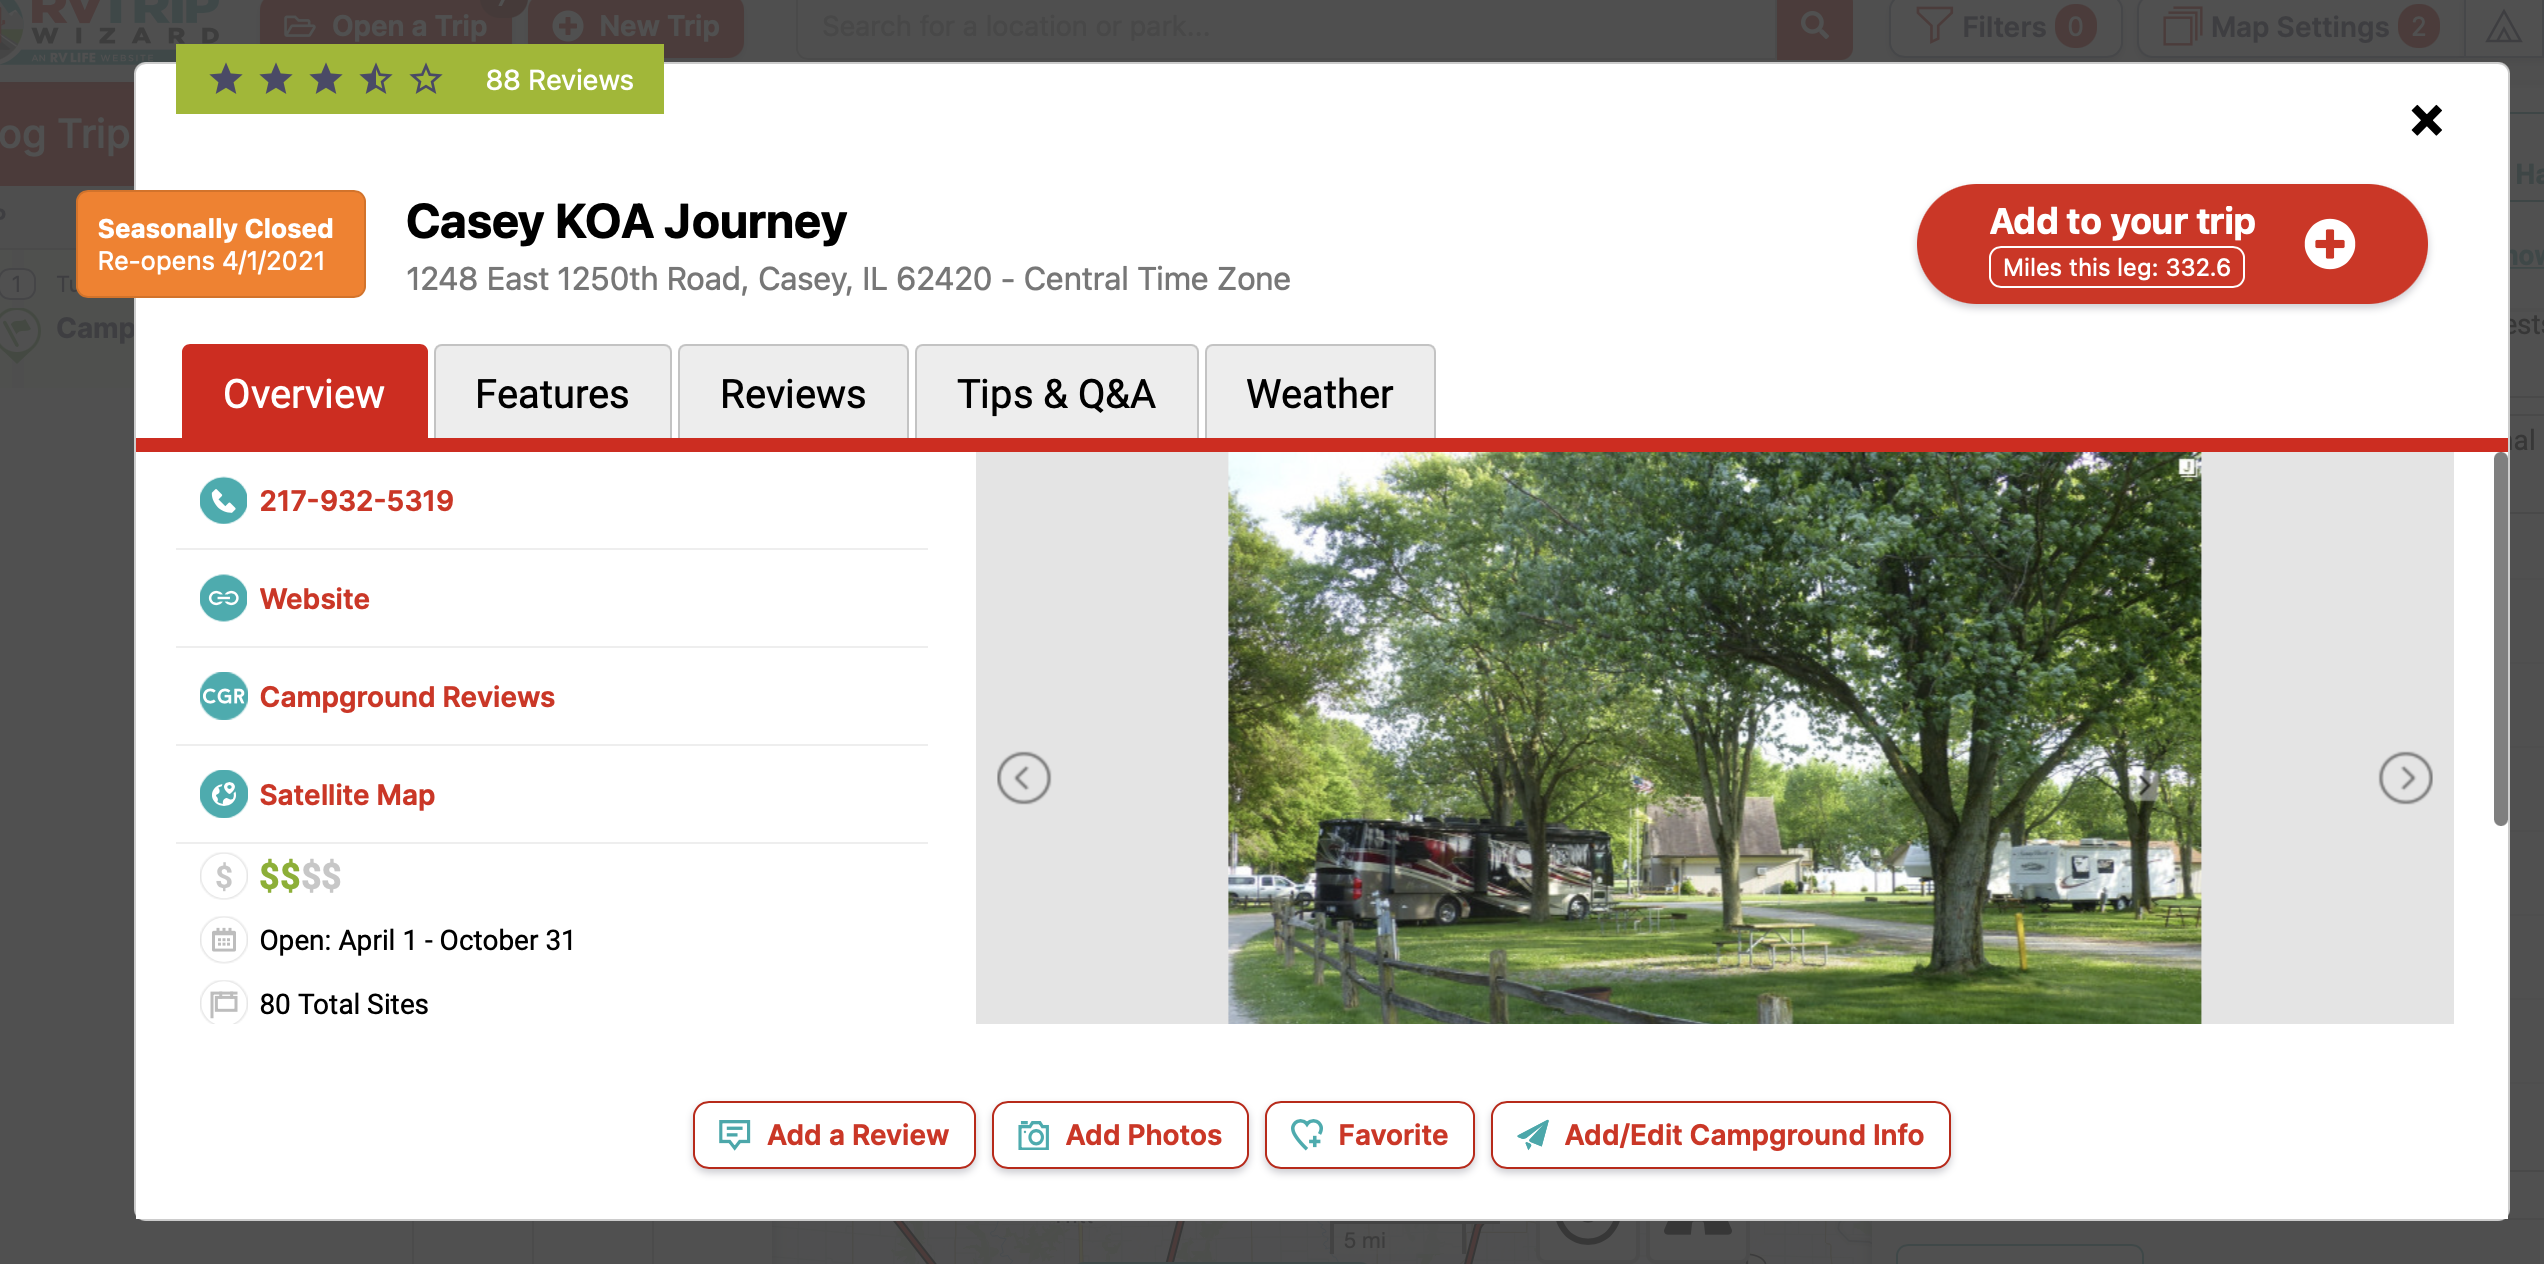2544x1264 pixels.
Task: Click the Add Photos button
Action: tap(1120, 1135)
